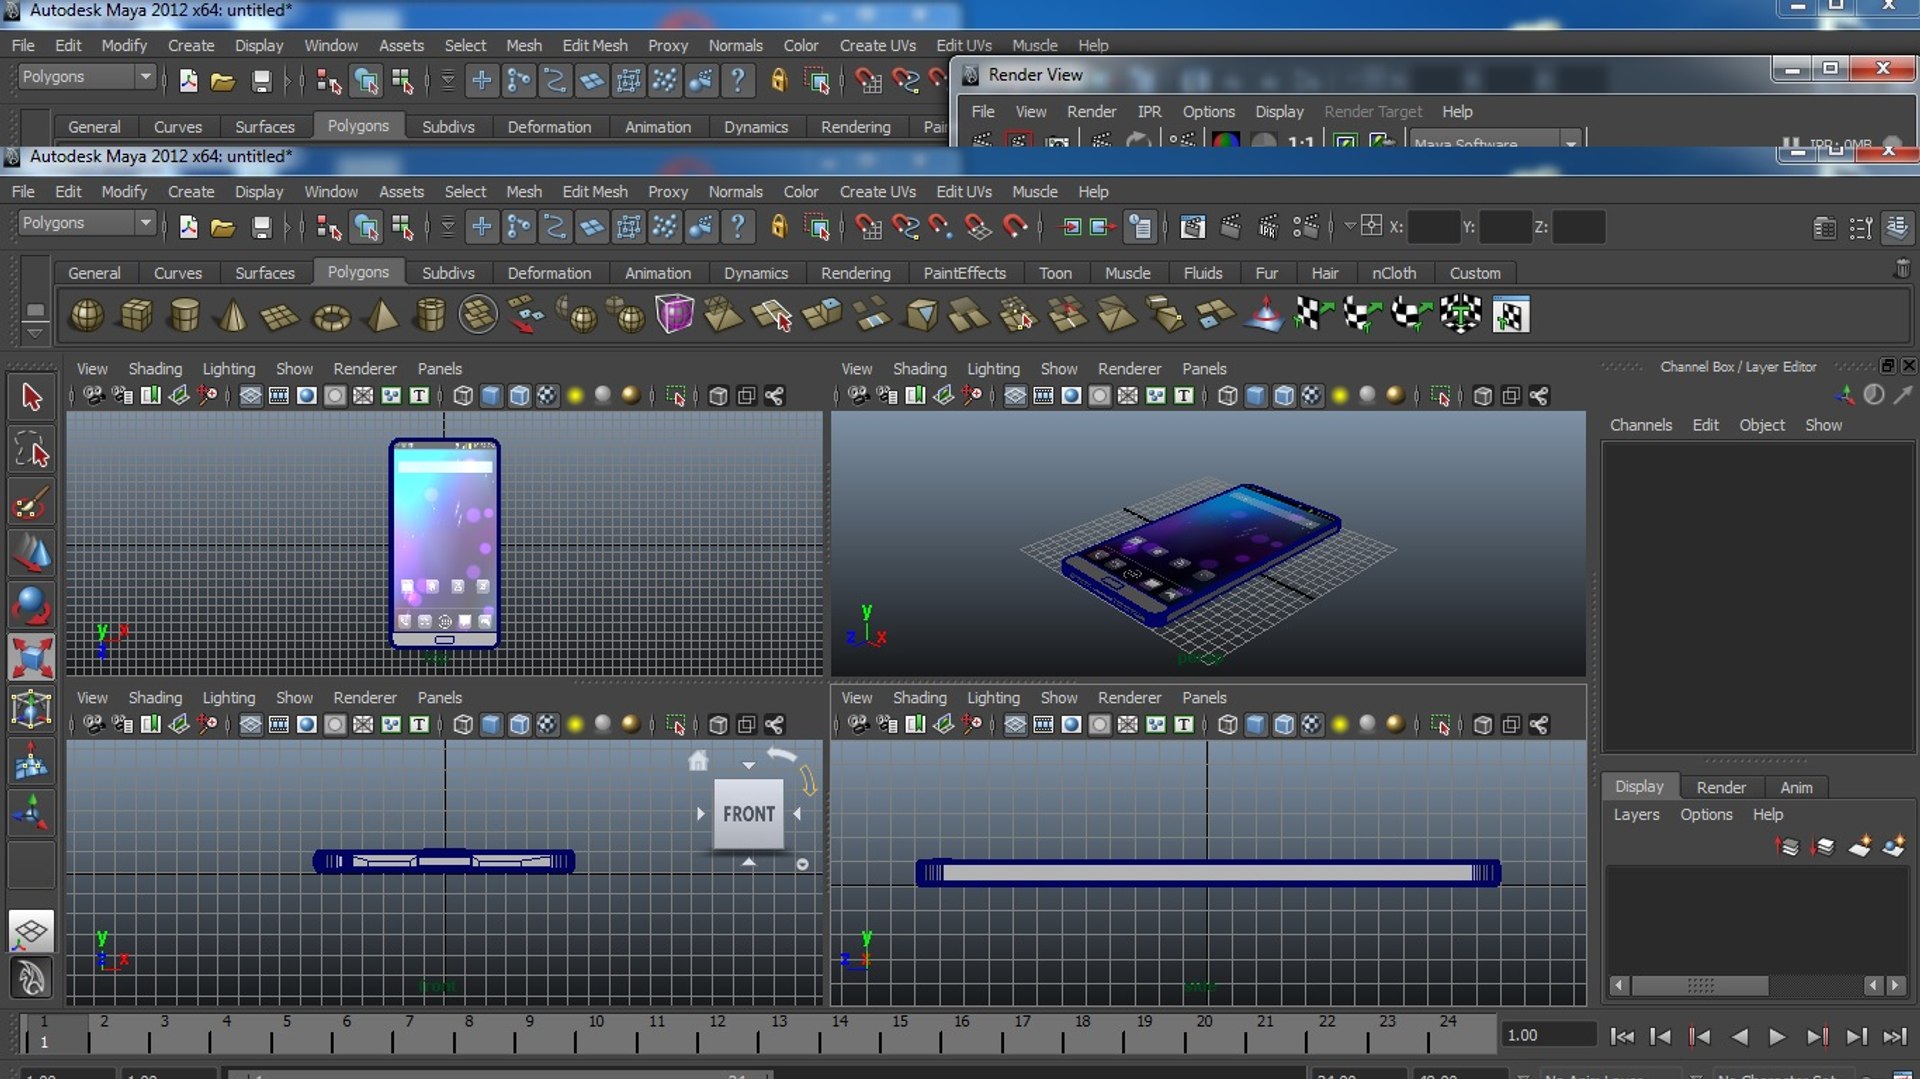
Task: Create a polygon cone from the shelf
Action: [233, 316]
